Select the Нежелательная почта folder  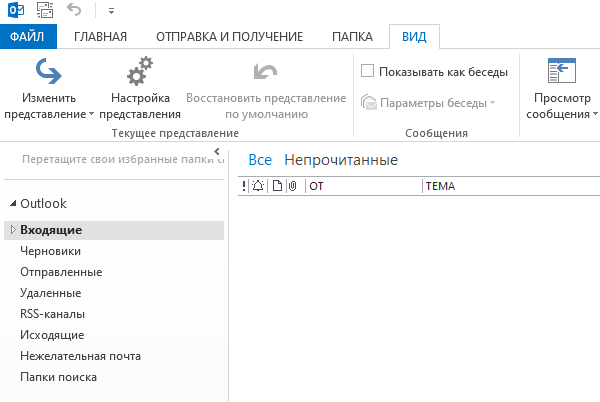pos(80,356)
